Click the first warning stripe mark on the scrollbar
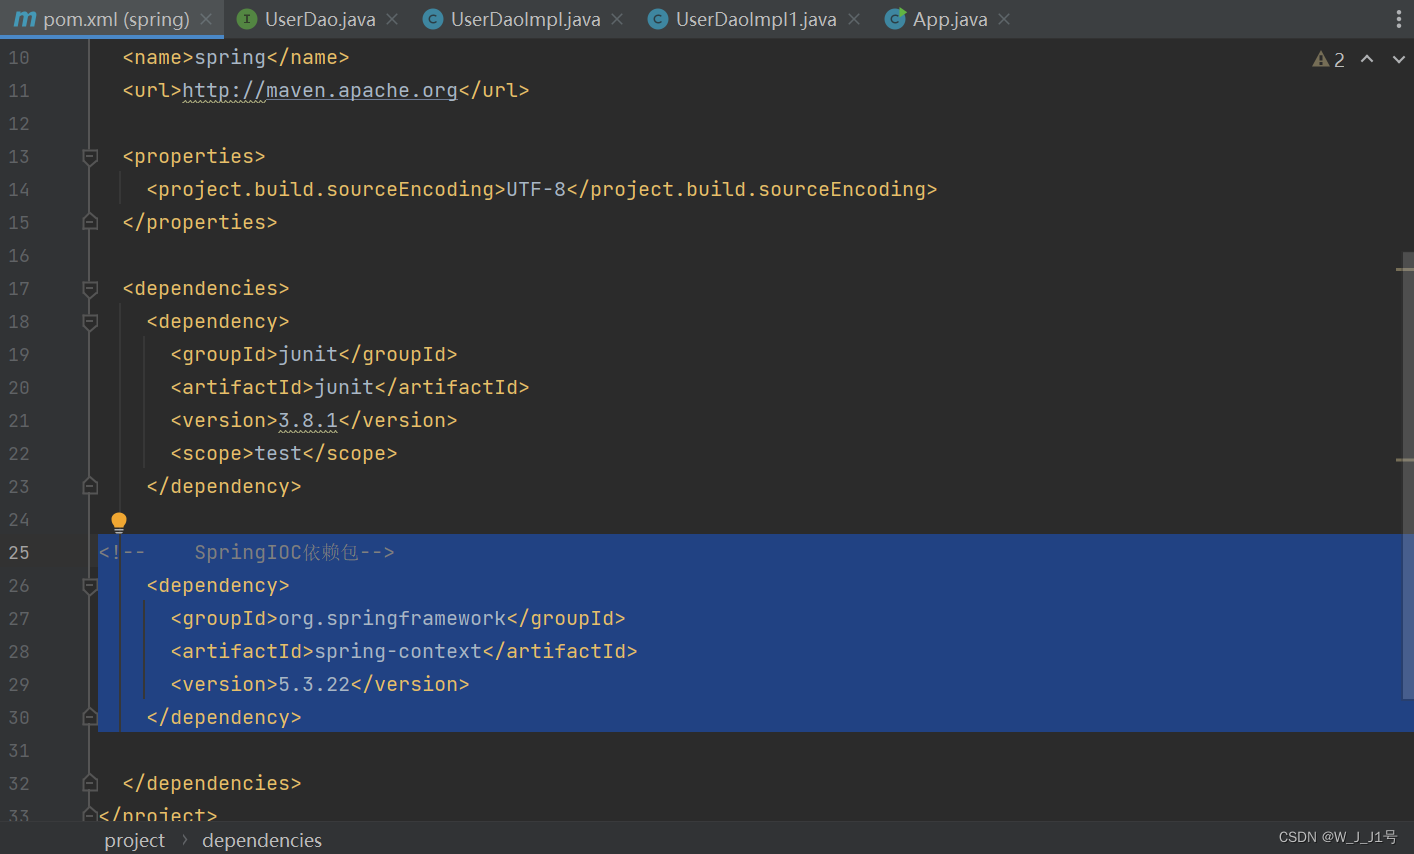This screenshot has height=854, width=1414. point(1404,269)
